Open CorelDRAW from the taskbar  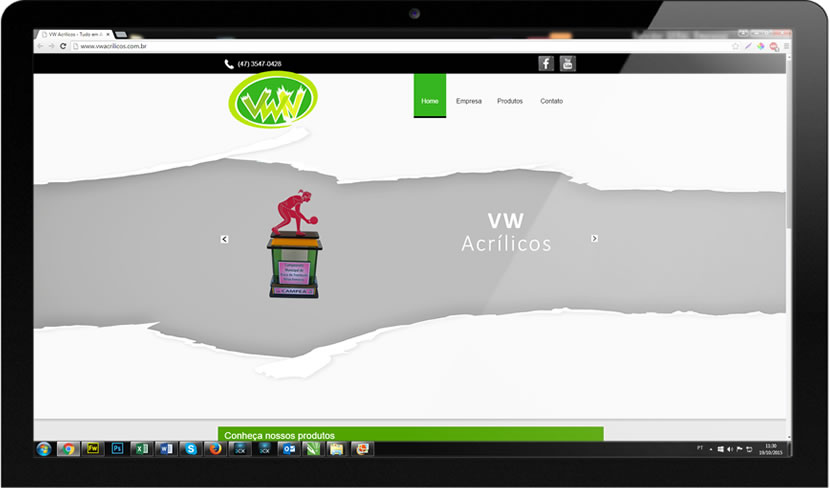tap(313, 449)
